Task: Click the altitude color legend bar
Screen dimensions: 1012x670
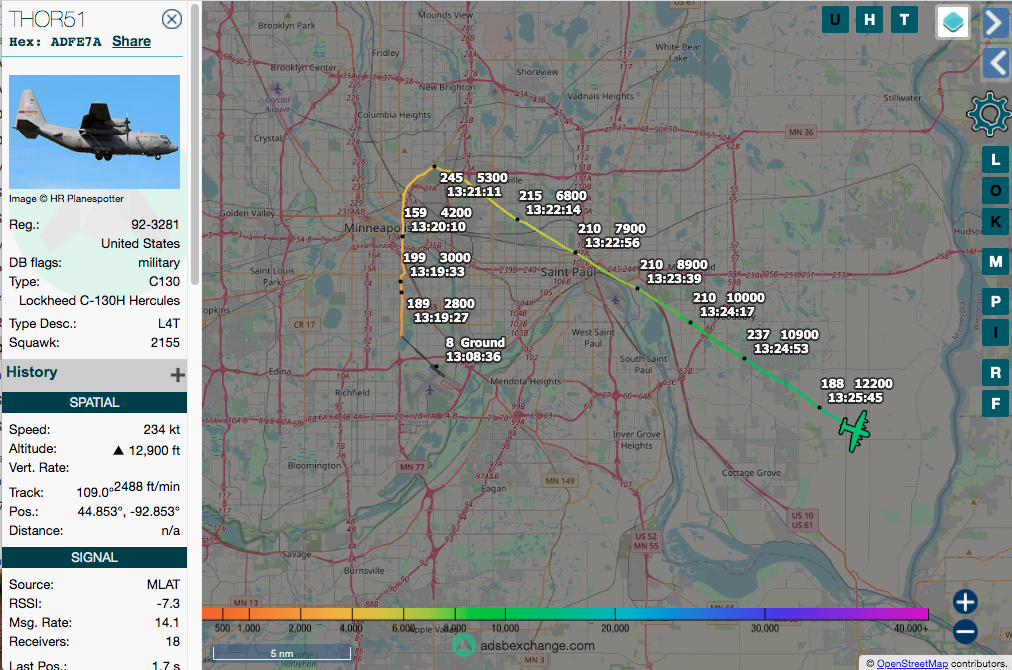Action: 565,614
